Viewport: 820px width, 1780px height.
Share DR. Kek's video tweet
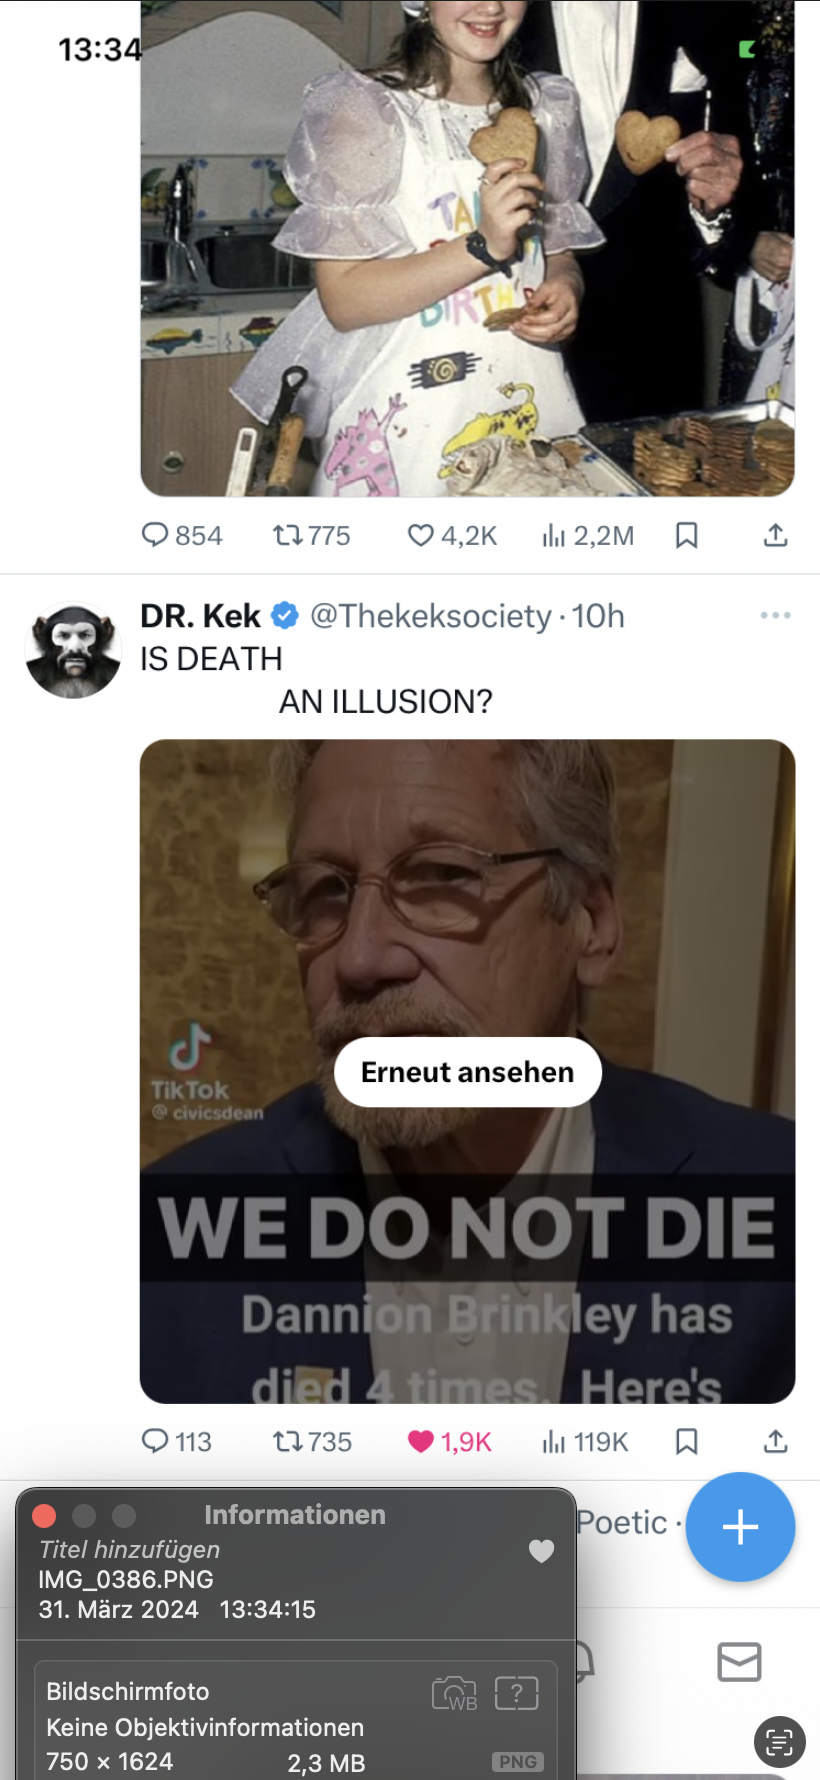coord(775,1441)
